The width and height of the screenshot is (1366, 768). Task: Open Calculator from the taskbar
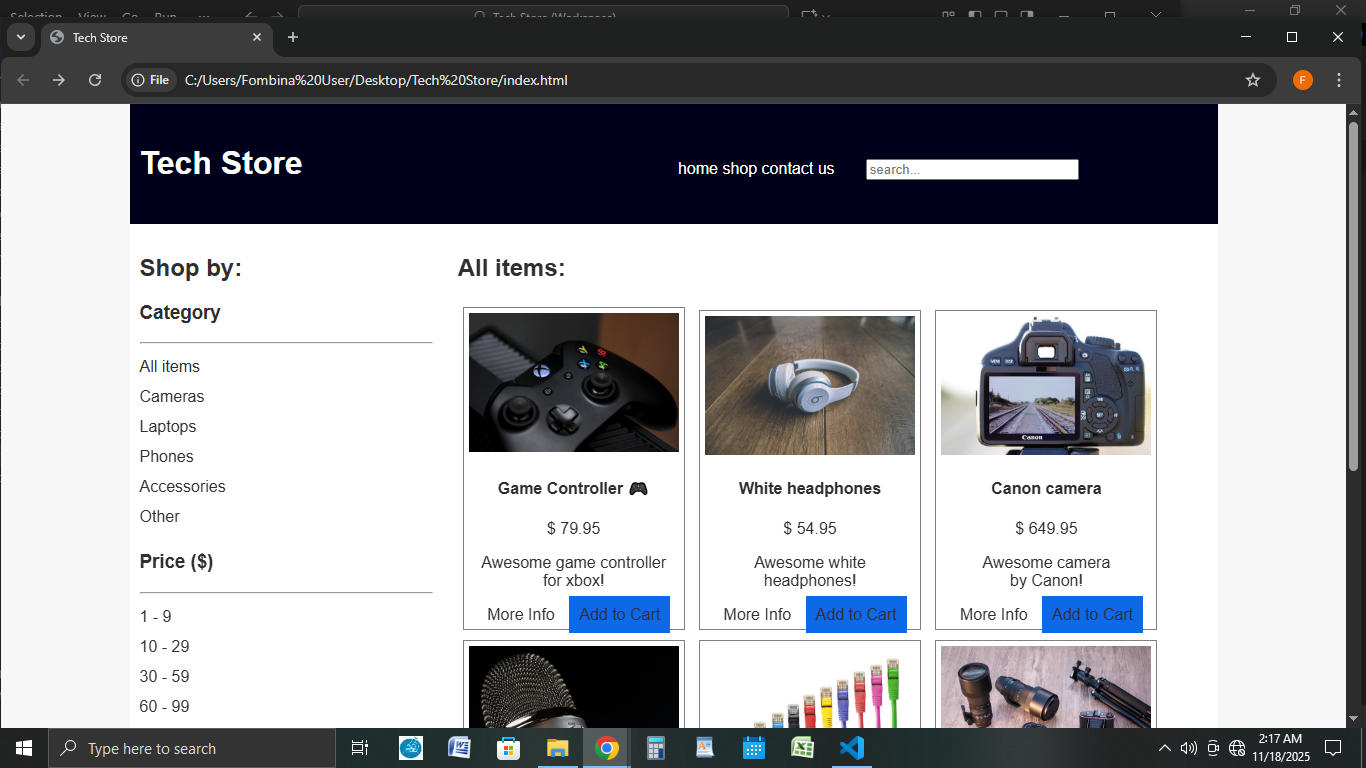tap(655, 748)
